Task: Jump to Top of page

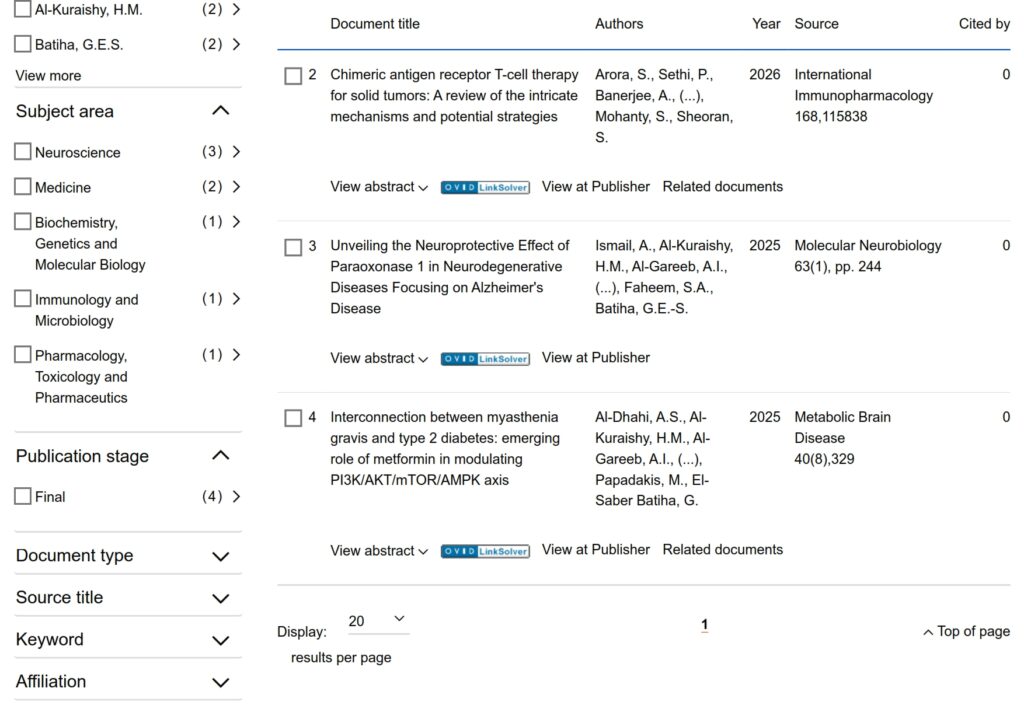Action: pos(966,632)
